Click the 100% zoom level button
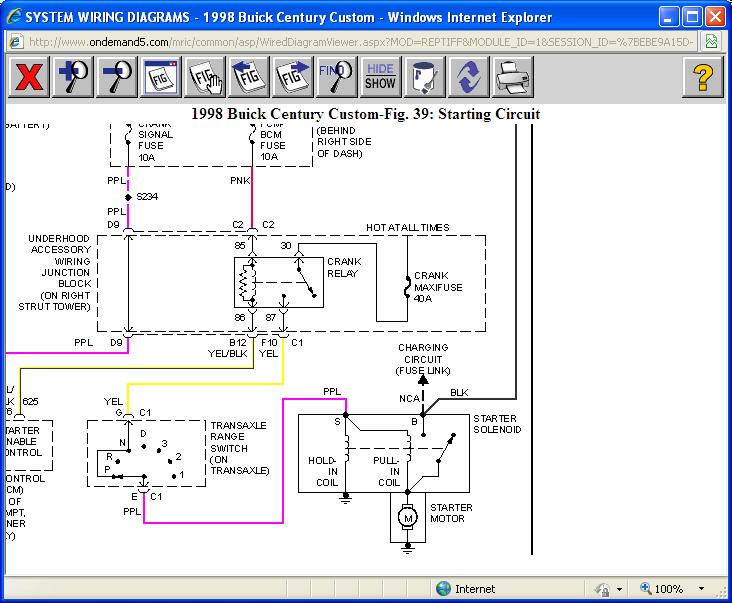Screen dimensions: 732x603 tap(670, 589)
